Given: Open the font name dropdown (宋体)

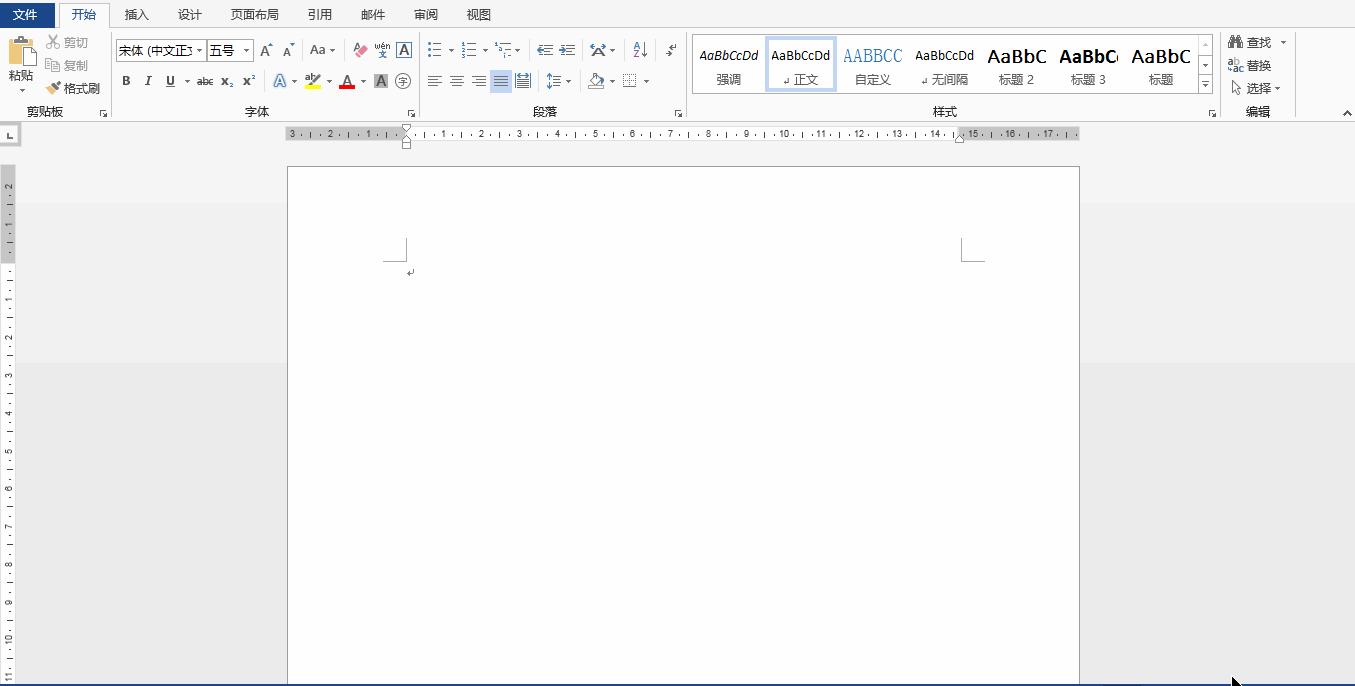Looking at the screenshot, I should pos(200,50).
